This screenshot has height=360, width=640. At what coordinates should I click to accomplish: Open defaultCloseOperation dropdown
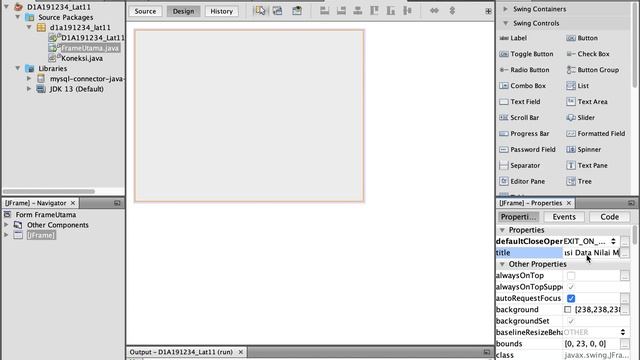(613, 241)
